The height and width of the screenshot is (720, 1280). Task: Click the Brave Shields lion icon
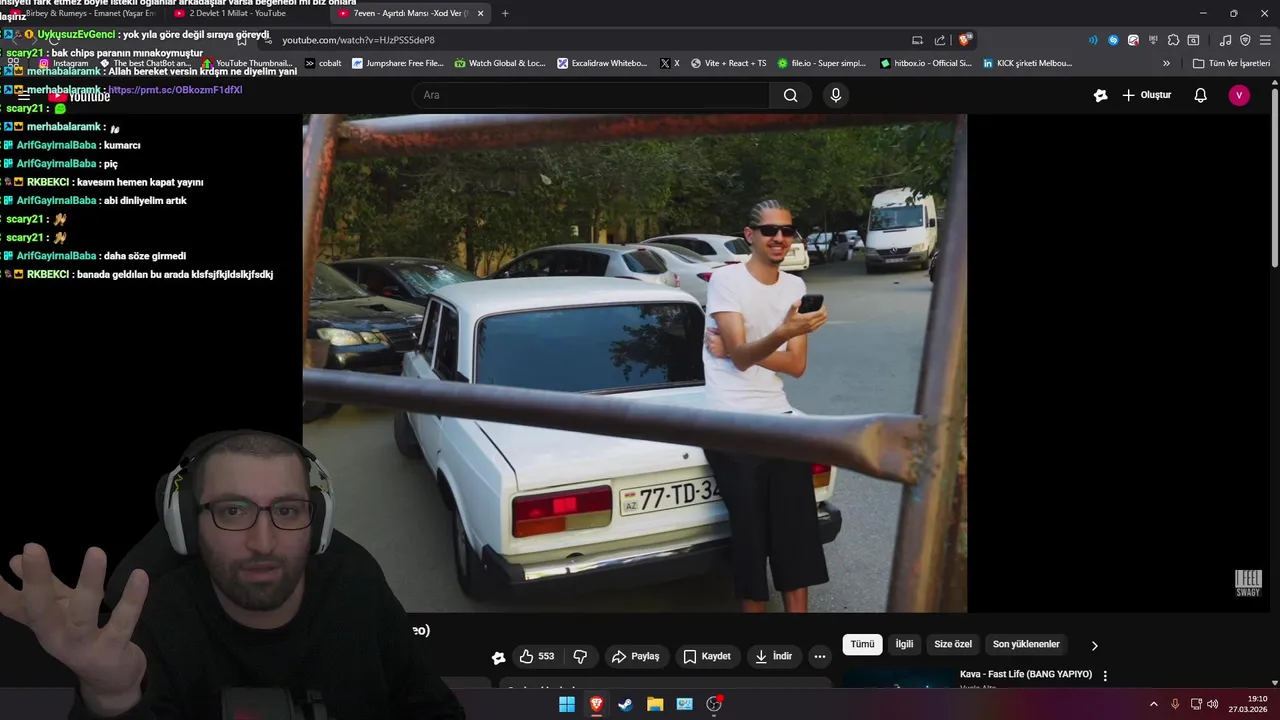click(x=964, y=40)
